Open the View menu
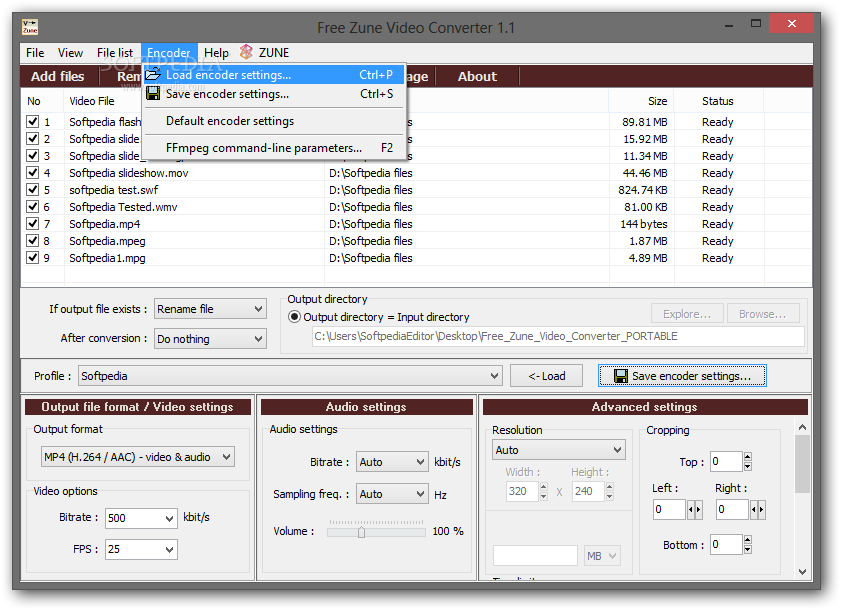 [x=70, y=53]
